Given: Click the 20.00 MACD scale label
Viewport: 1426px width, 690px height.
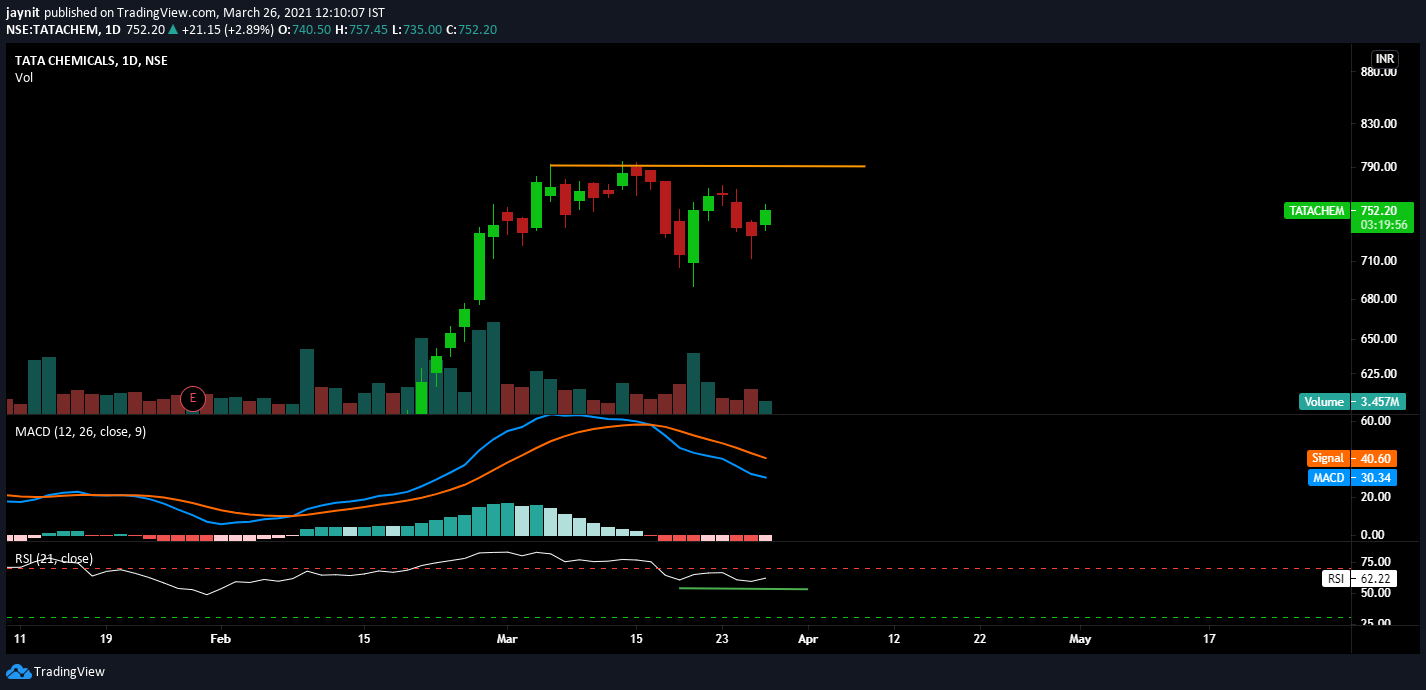Looking at the screenshot, I should (1376, 497).
